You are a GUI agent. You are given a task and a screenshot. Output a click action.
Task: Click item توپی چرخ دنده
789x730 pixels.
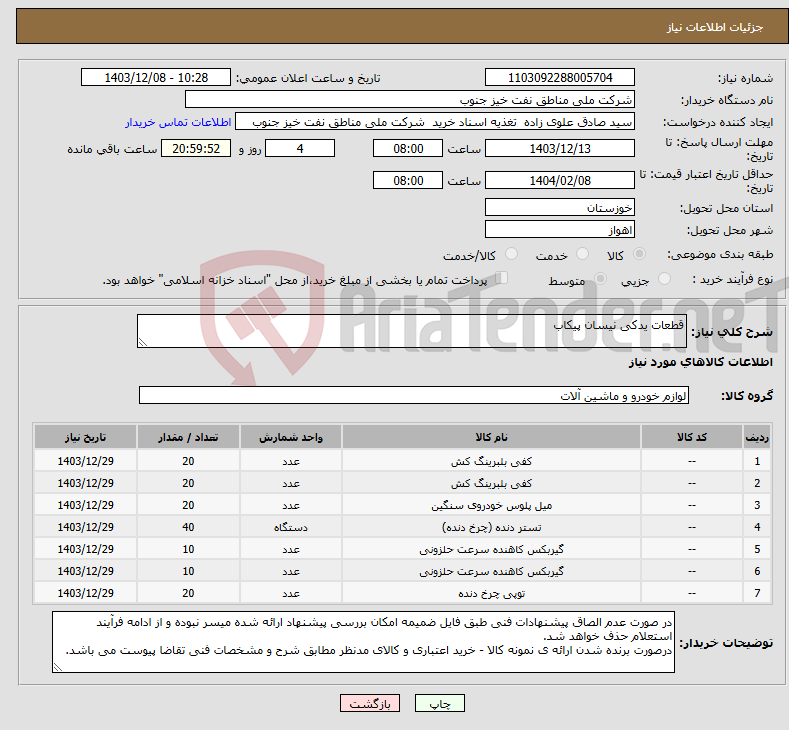point(491,593)
